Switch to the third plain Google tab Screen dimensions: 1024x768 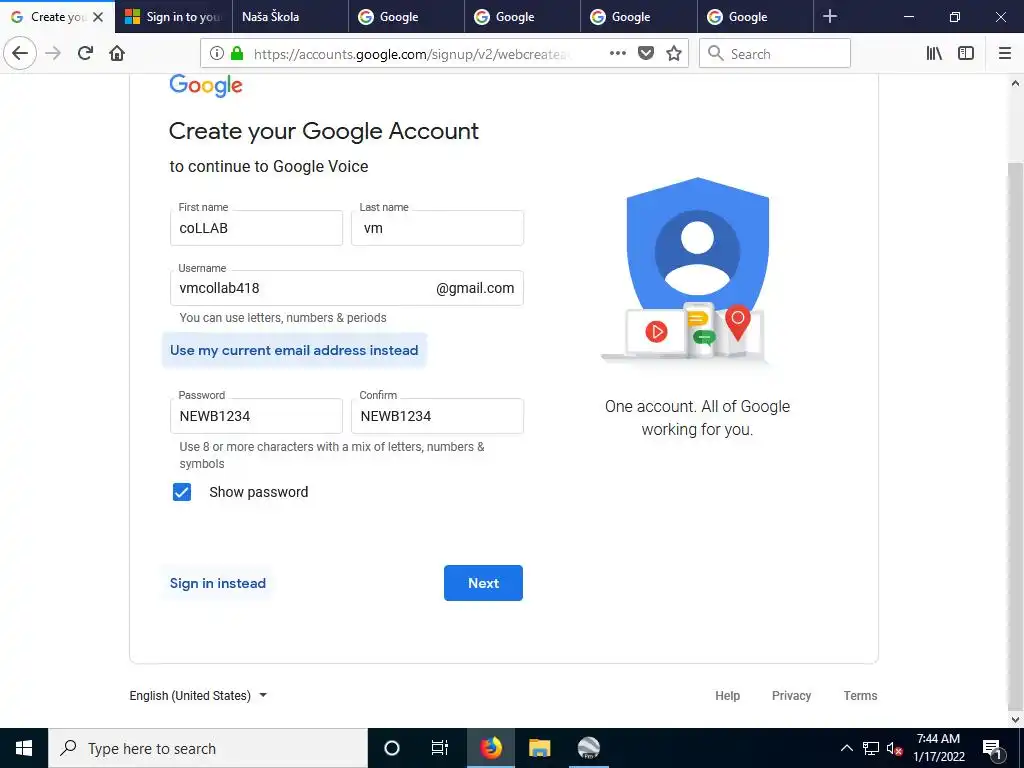638,17
